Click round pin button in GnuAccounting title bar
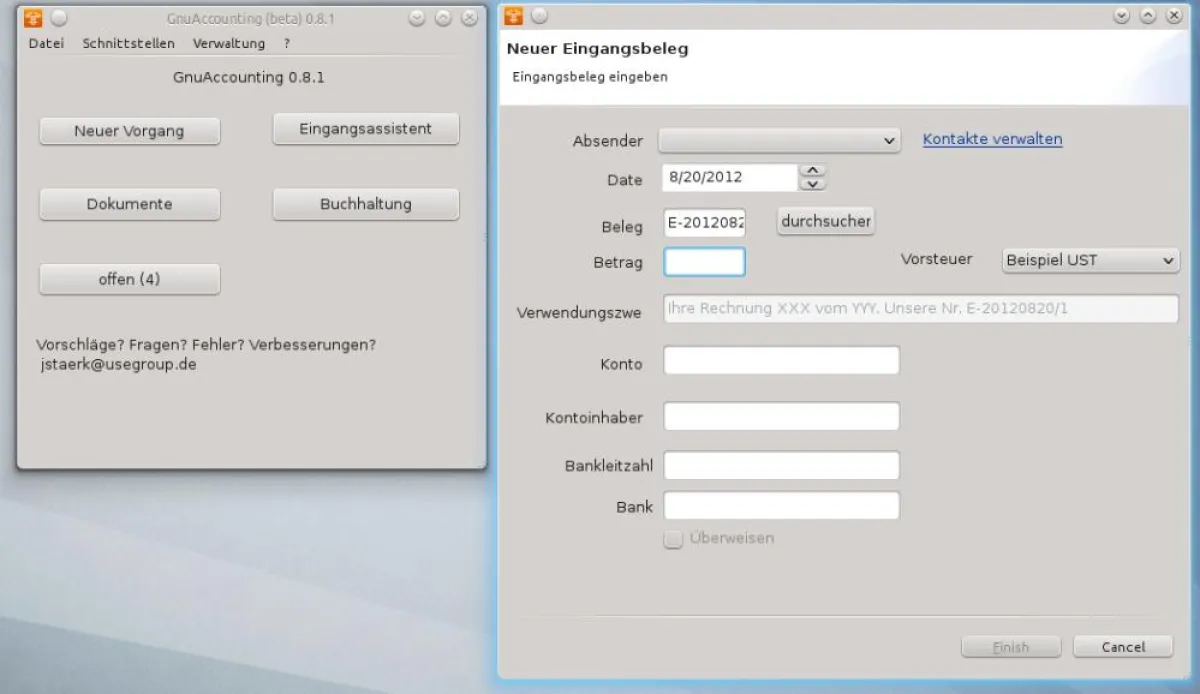The height and width of the screenshot is (694, 1200). [x=59, y=17]
